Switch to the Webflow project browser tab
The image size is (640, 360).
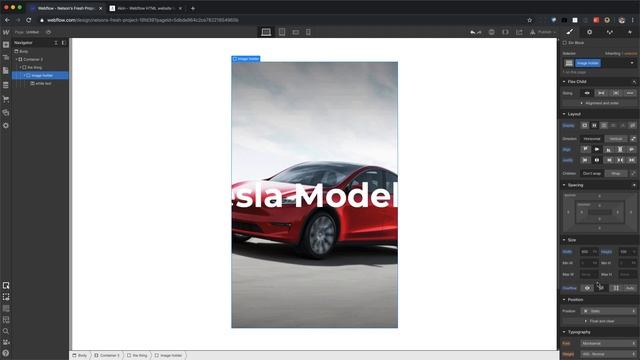coord(65,8)
